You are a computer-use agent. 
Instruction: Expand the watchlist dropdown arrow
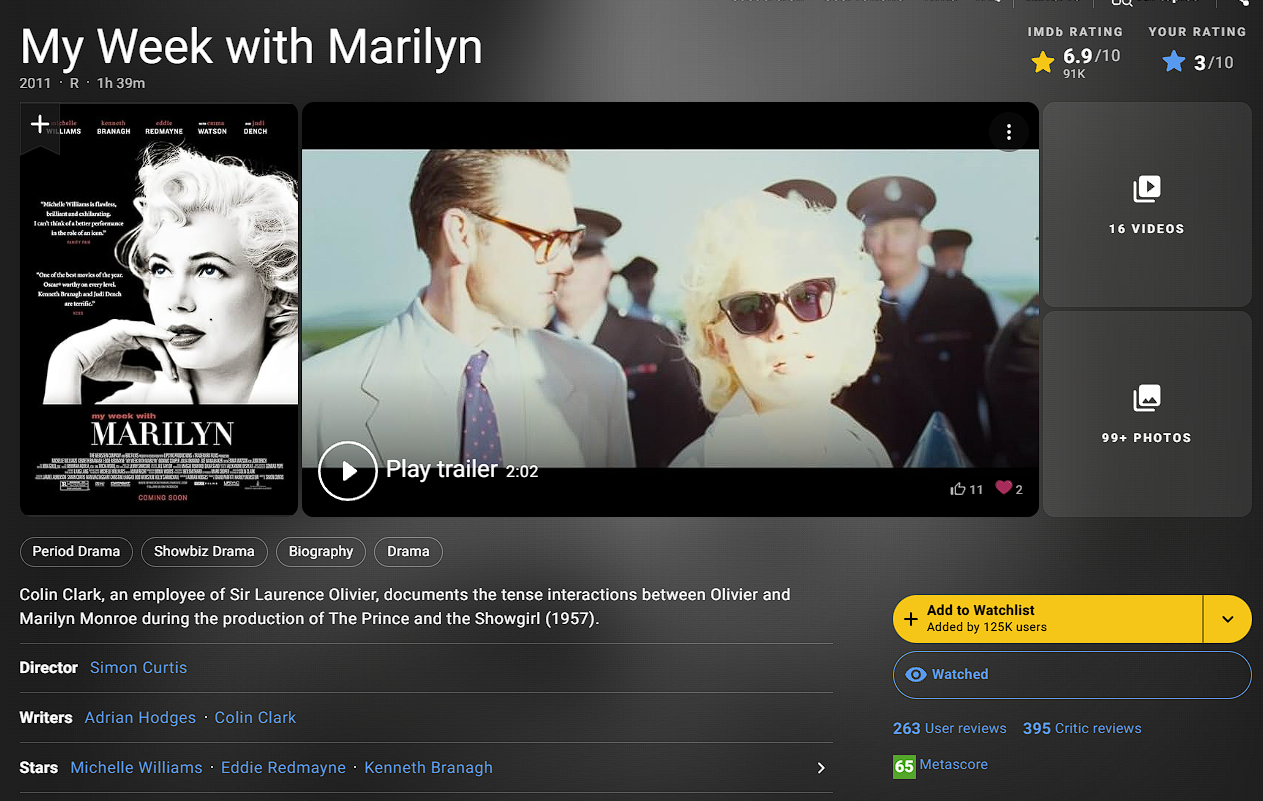point(1228,619)
